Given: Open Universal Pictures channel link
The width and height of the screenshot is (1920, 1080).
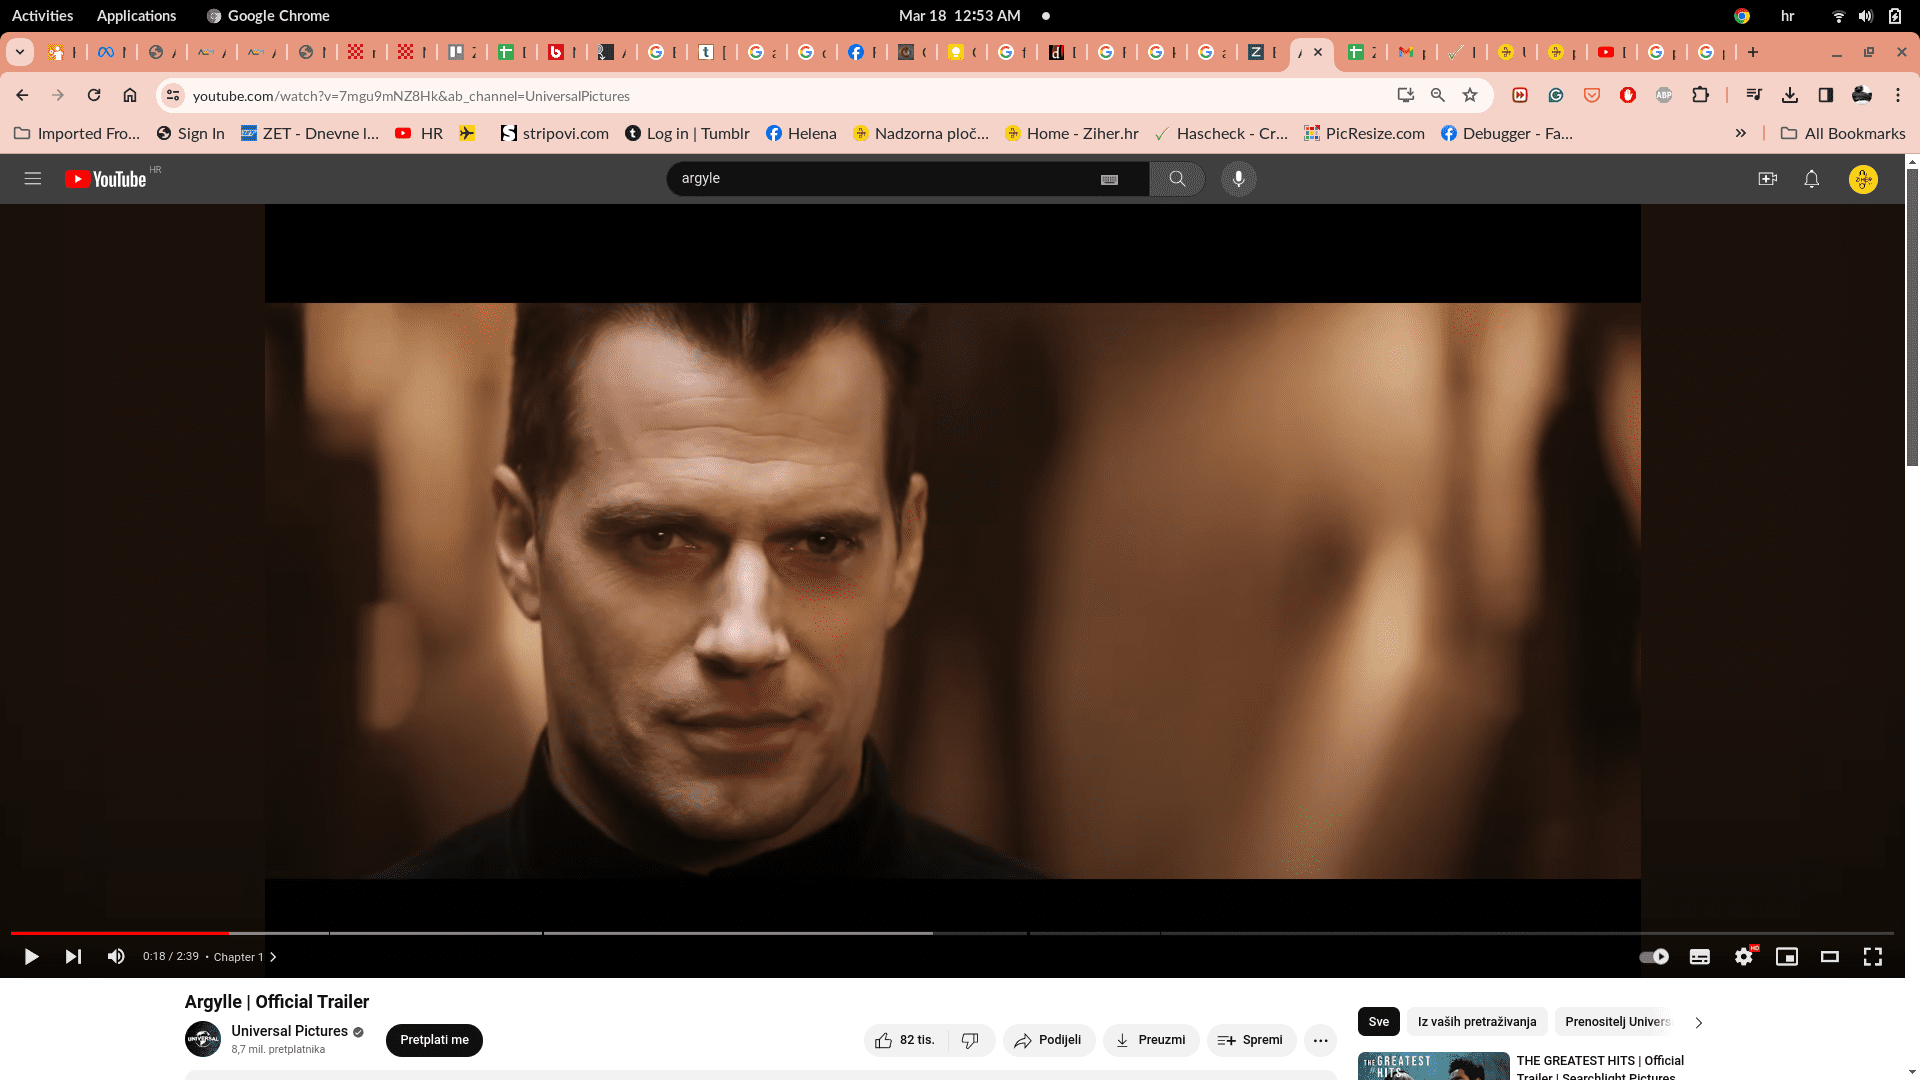Looking at the screenshot, I should (289, 1031).
